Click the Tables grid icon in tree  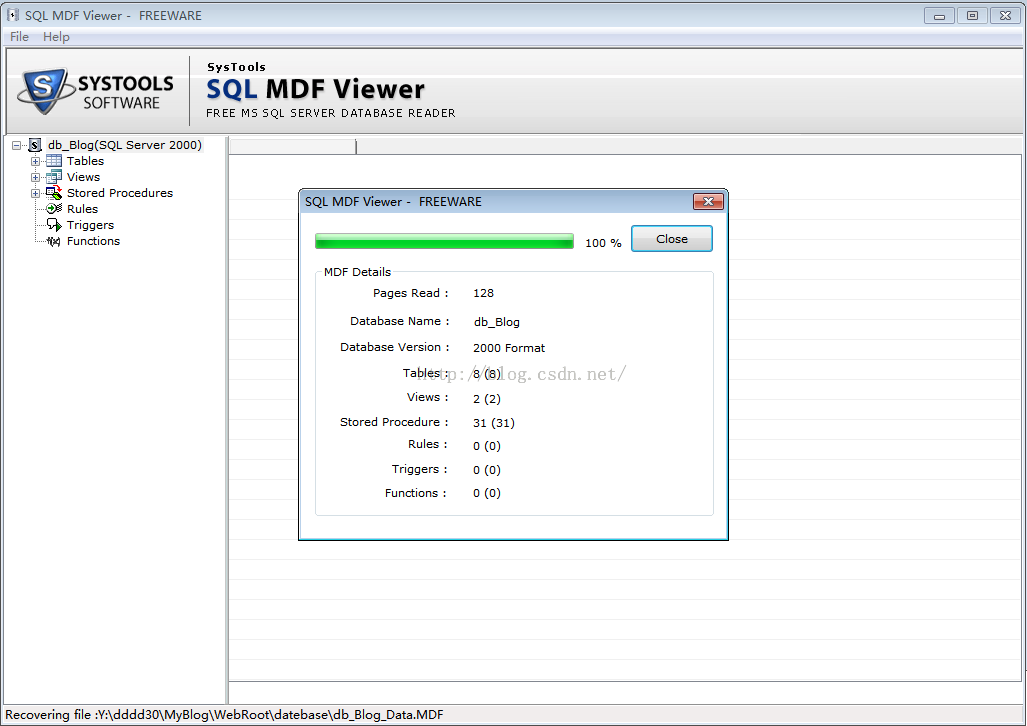click(54, 161)
